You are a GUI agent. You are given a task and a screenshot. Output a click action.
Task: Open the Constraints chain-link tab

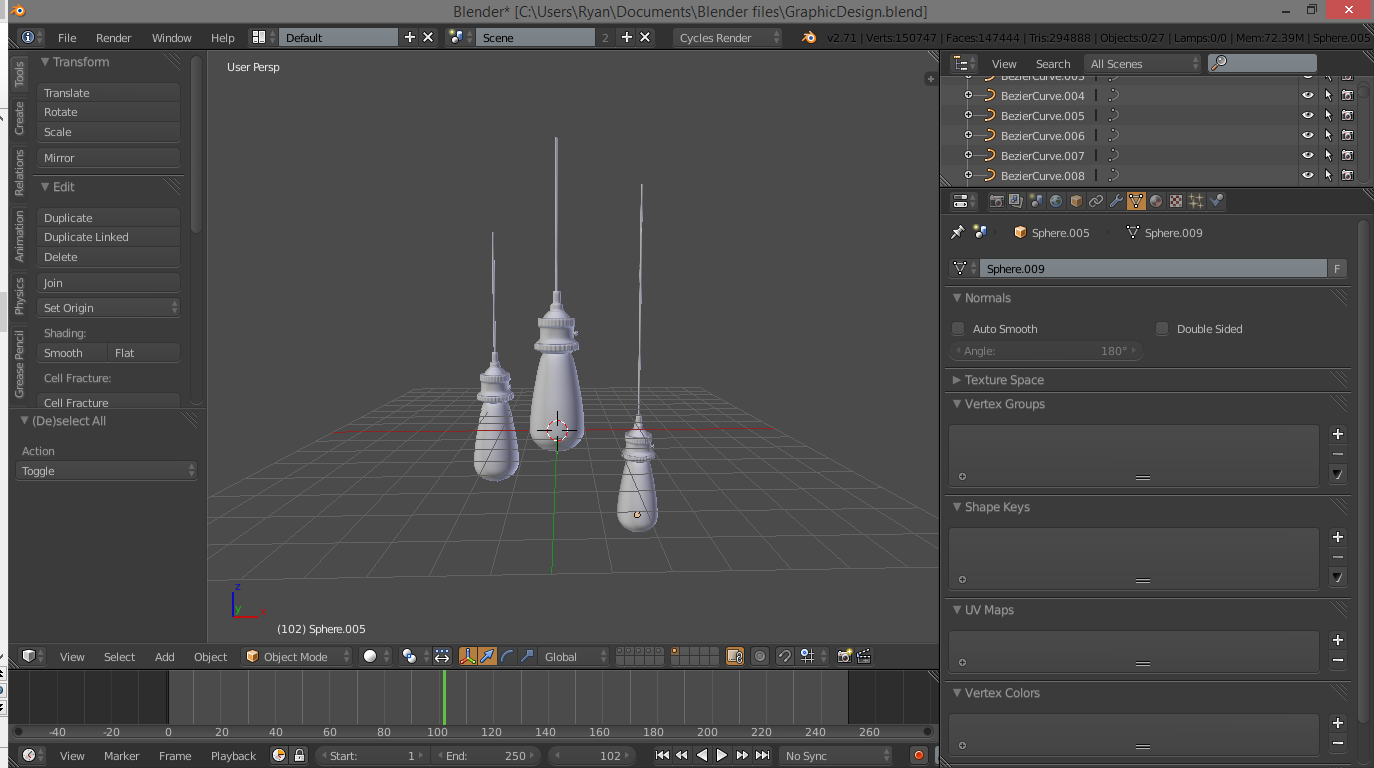[x=1096, y=201]
